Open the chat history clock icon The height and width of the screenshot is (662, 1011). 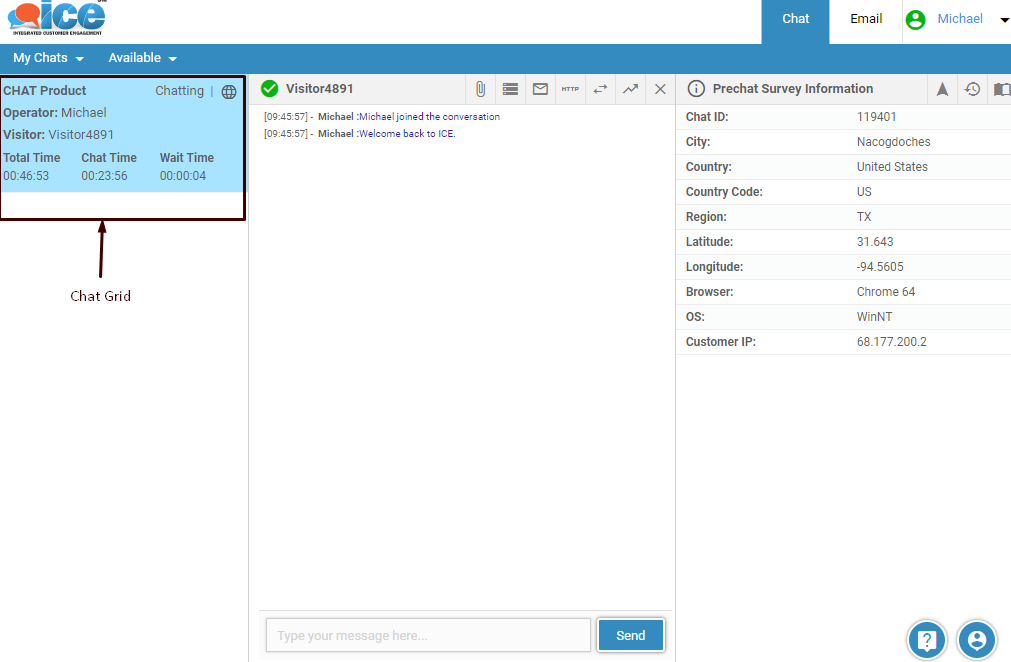(x=972, y=89)
